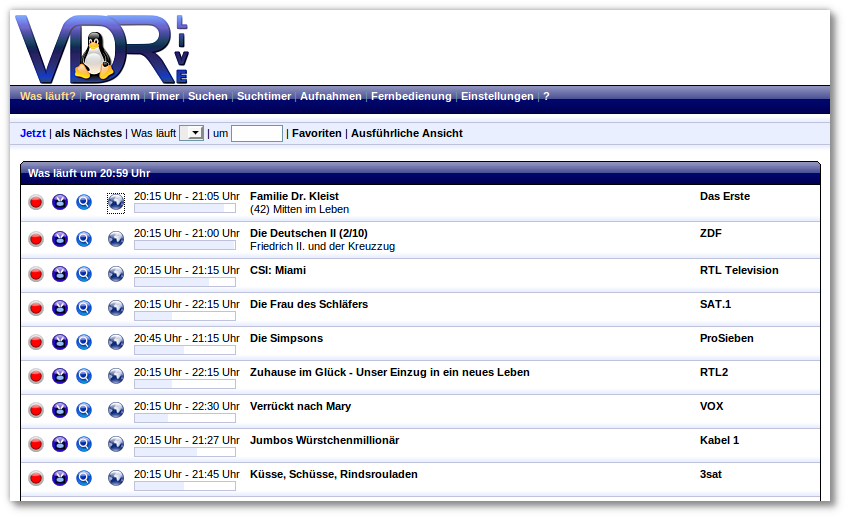The width and height of the screenshot is (847, 518).
Task: Search repeats magnifier for Familie Dr. Kleist
Action: [x=84, y=203]
